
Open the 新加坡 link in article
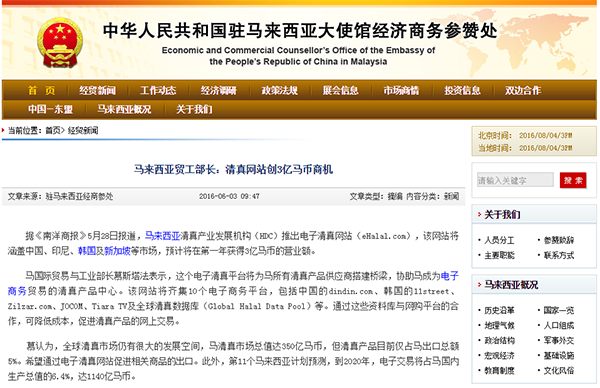click(x=117, y=251)
